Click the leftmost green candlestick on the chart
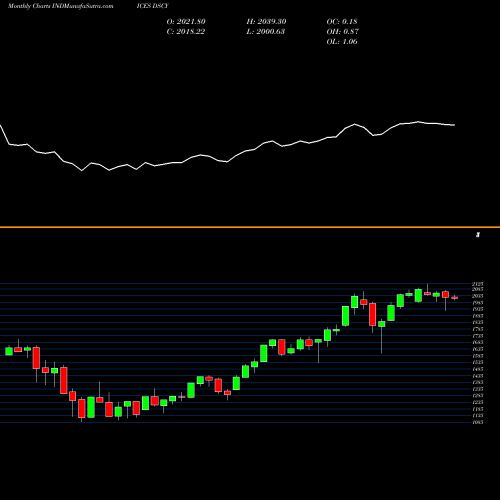Image resolution: width=500 pixels, height=500 pixels. [9, 351]
